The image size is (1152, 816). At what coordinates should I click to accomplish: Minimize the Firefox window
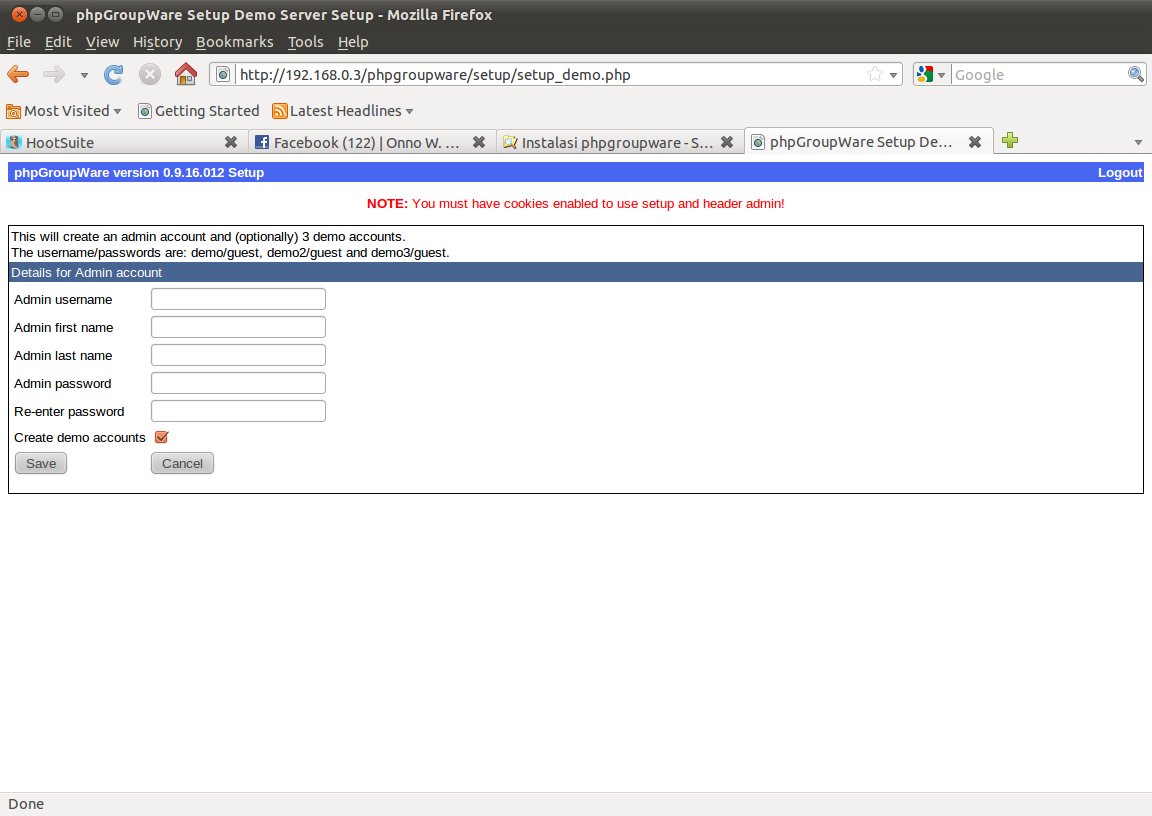pyautogui.click(x=37, y=14)
